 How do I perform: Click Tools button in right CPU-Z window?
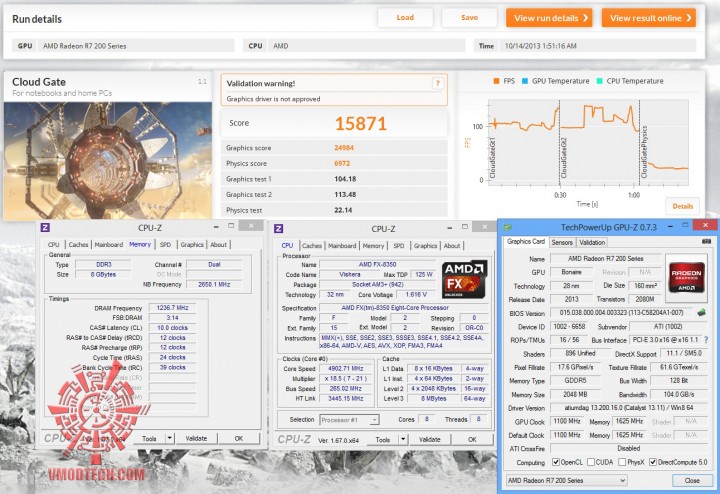[382, 439]
